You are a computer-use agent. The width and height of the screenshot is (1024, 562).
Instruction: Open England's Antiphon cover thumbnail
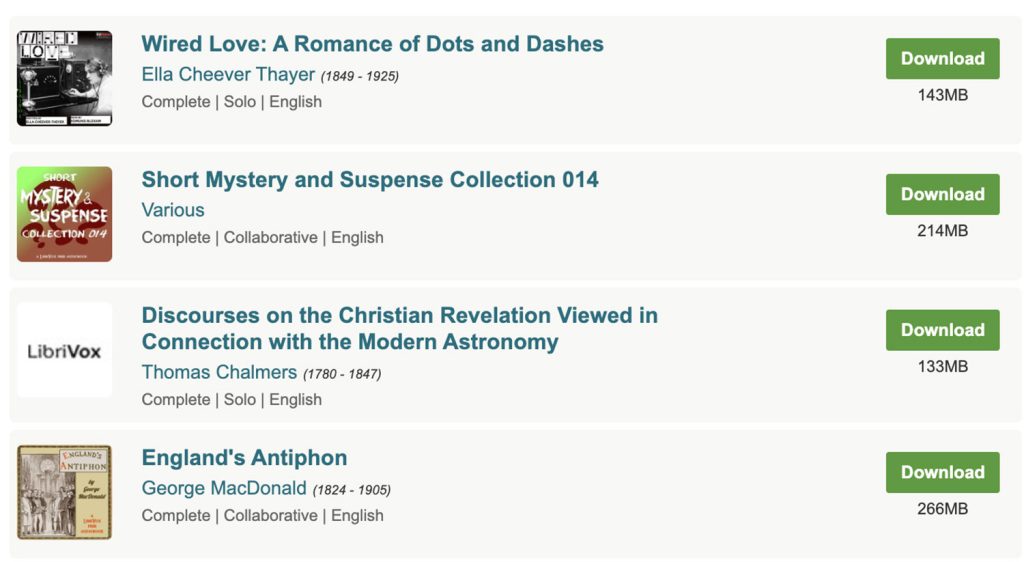64,492
